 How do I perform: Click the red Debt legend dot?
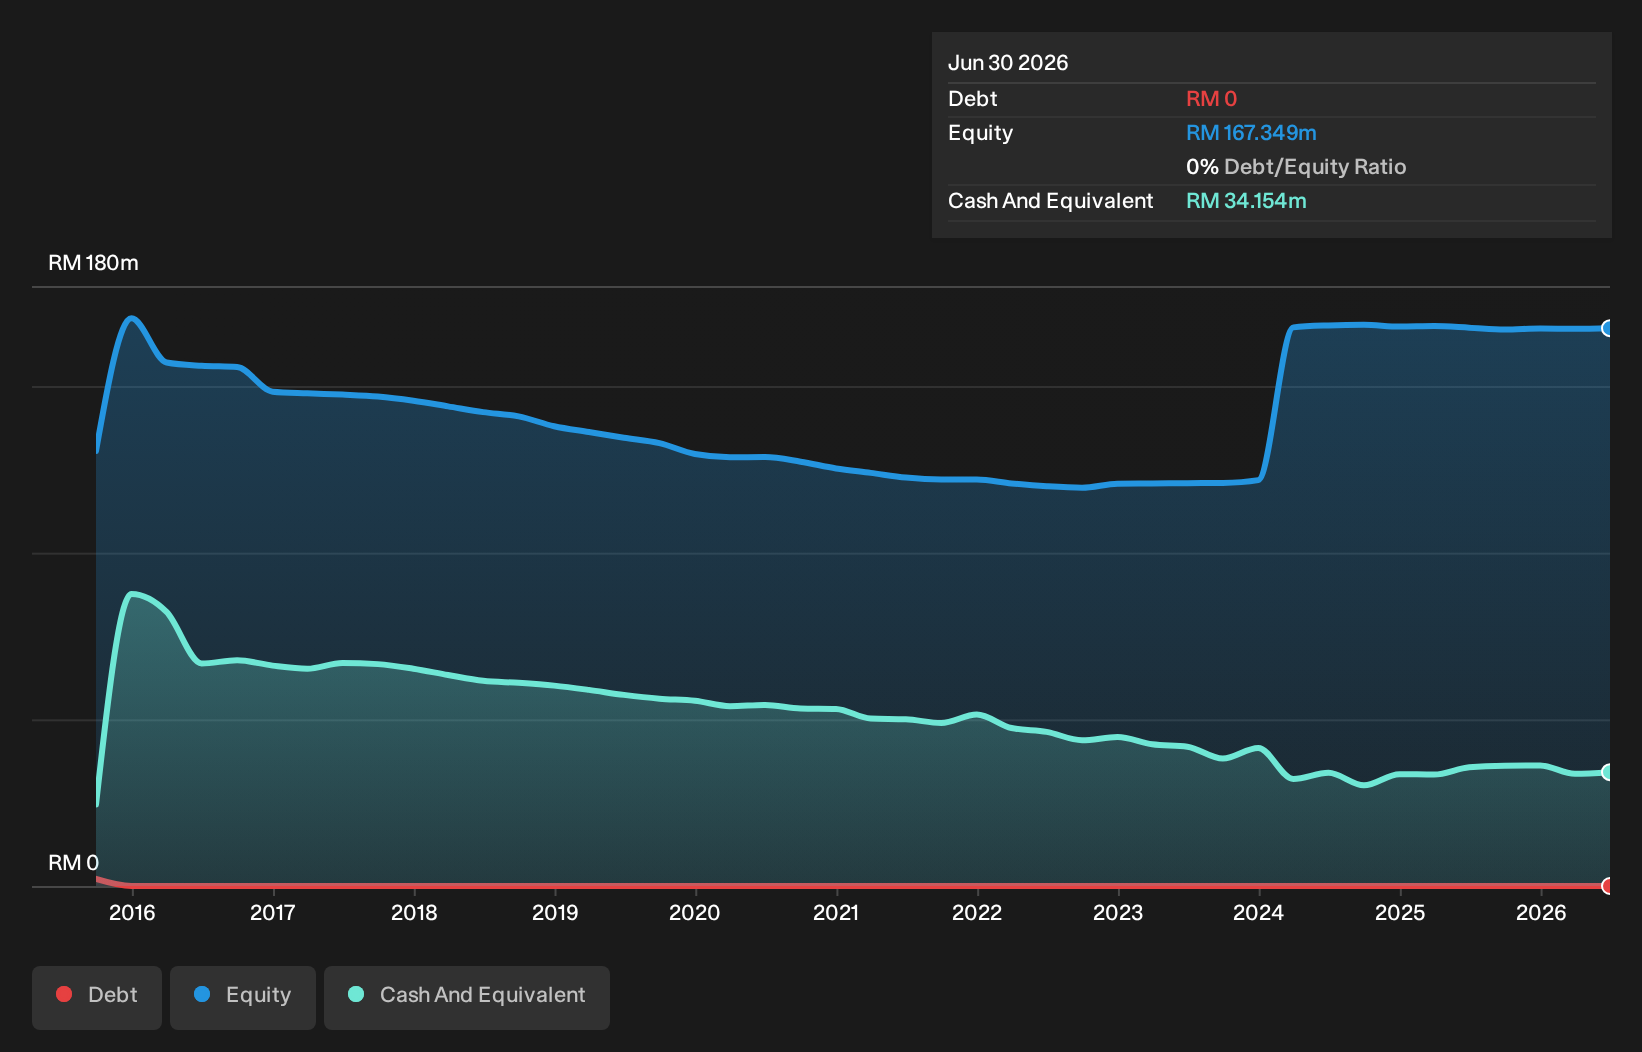[x=64, y=994]
